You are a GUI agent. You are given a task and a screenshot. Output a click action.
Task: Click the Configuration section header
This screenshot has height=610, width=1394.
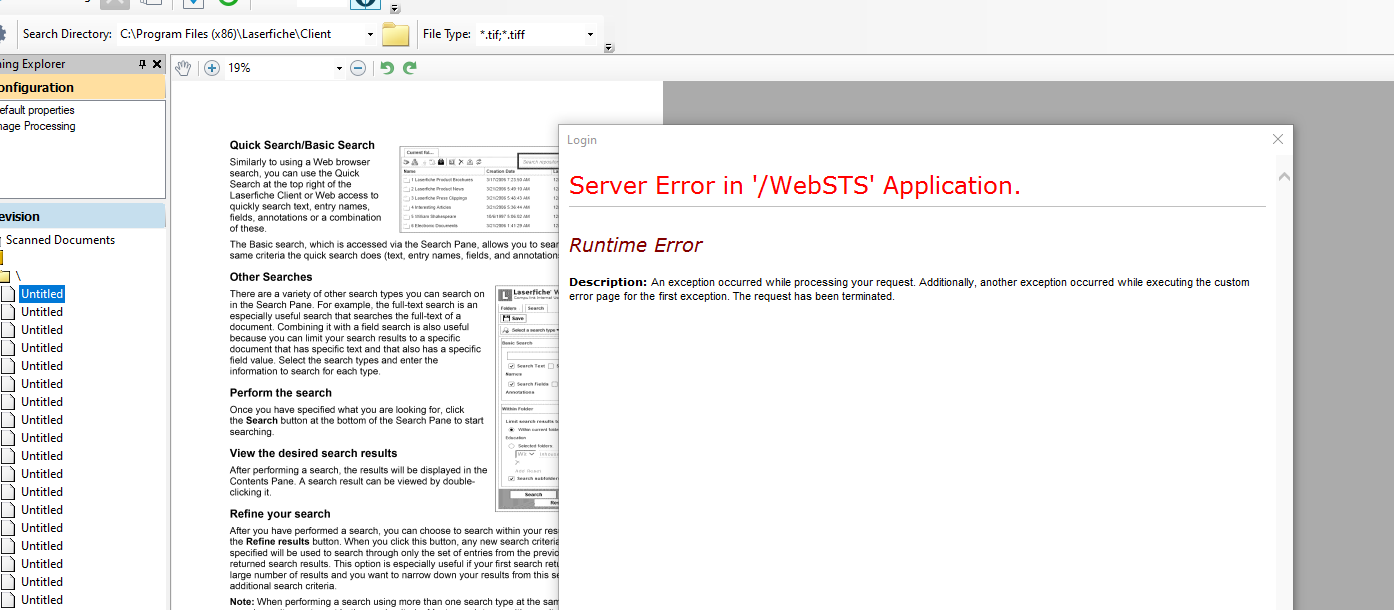[x=83, y=88]
